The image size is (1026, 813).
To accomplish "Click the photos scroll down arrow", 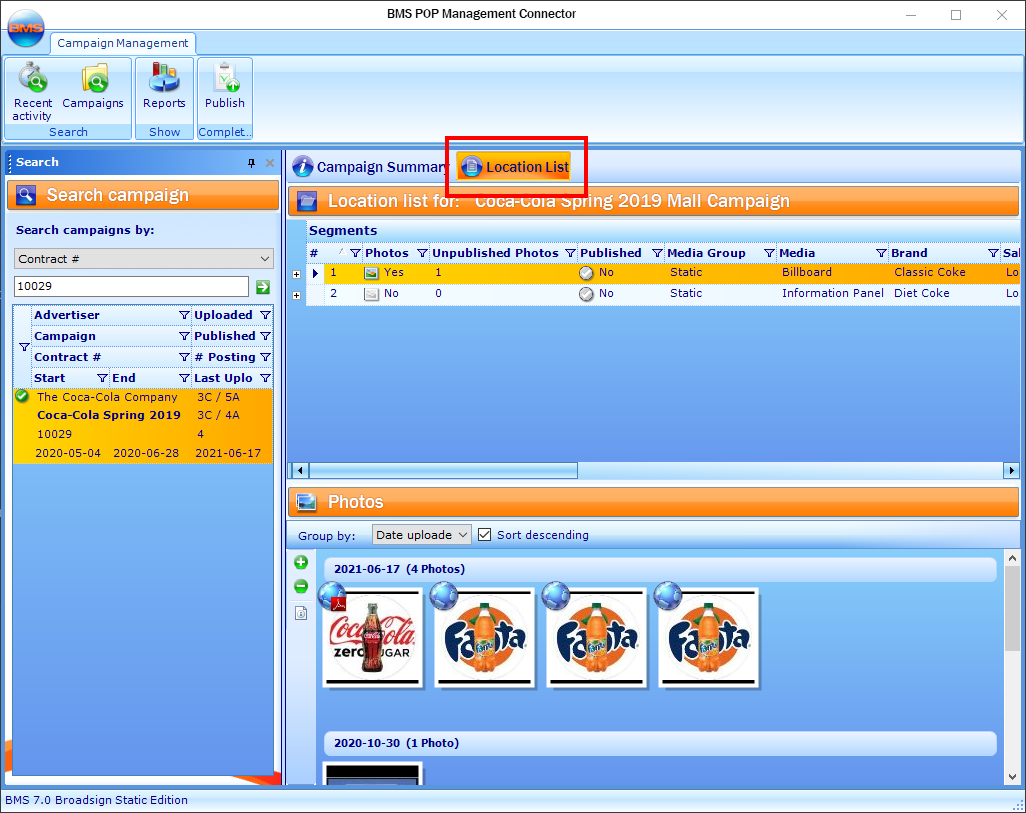I will tap(1012, 776).
